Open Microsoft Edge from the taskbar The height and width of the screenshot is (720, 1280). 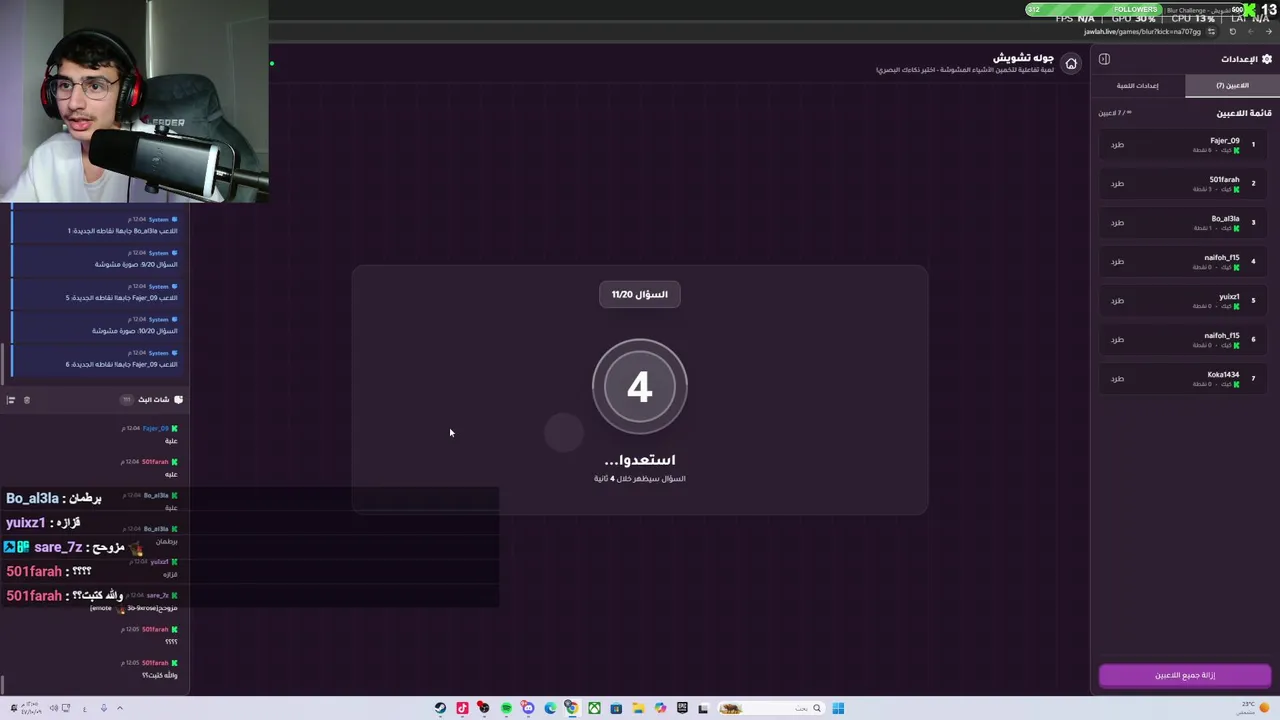coord(550,709)
